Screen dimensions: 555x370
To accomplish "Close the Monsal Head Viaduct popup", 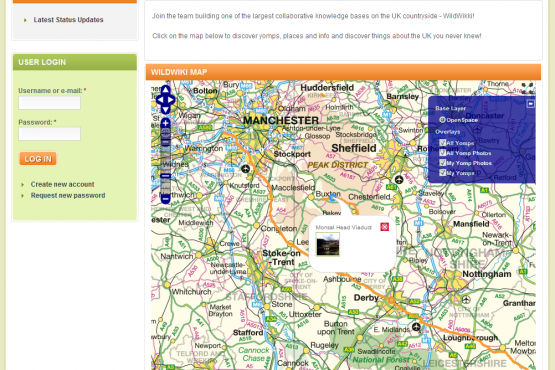I will coord(384,227).
